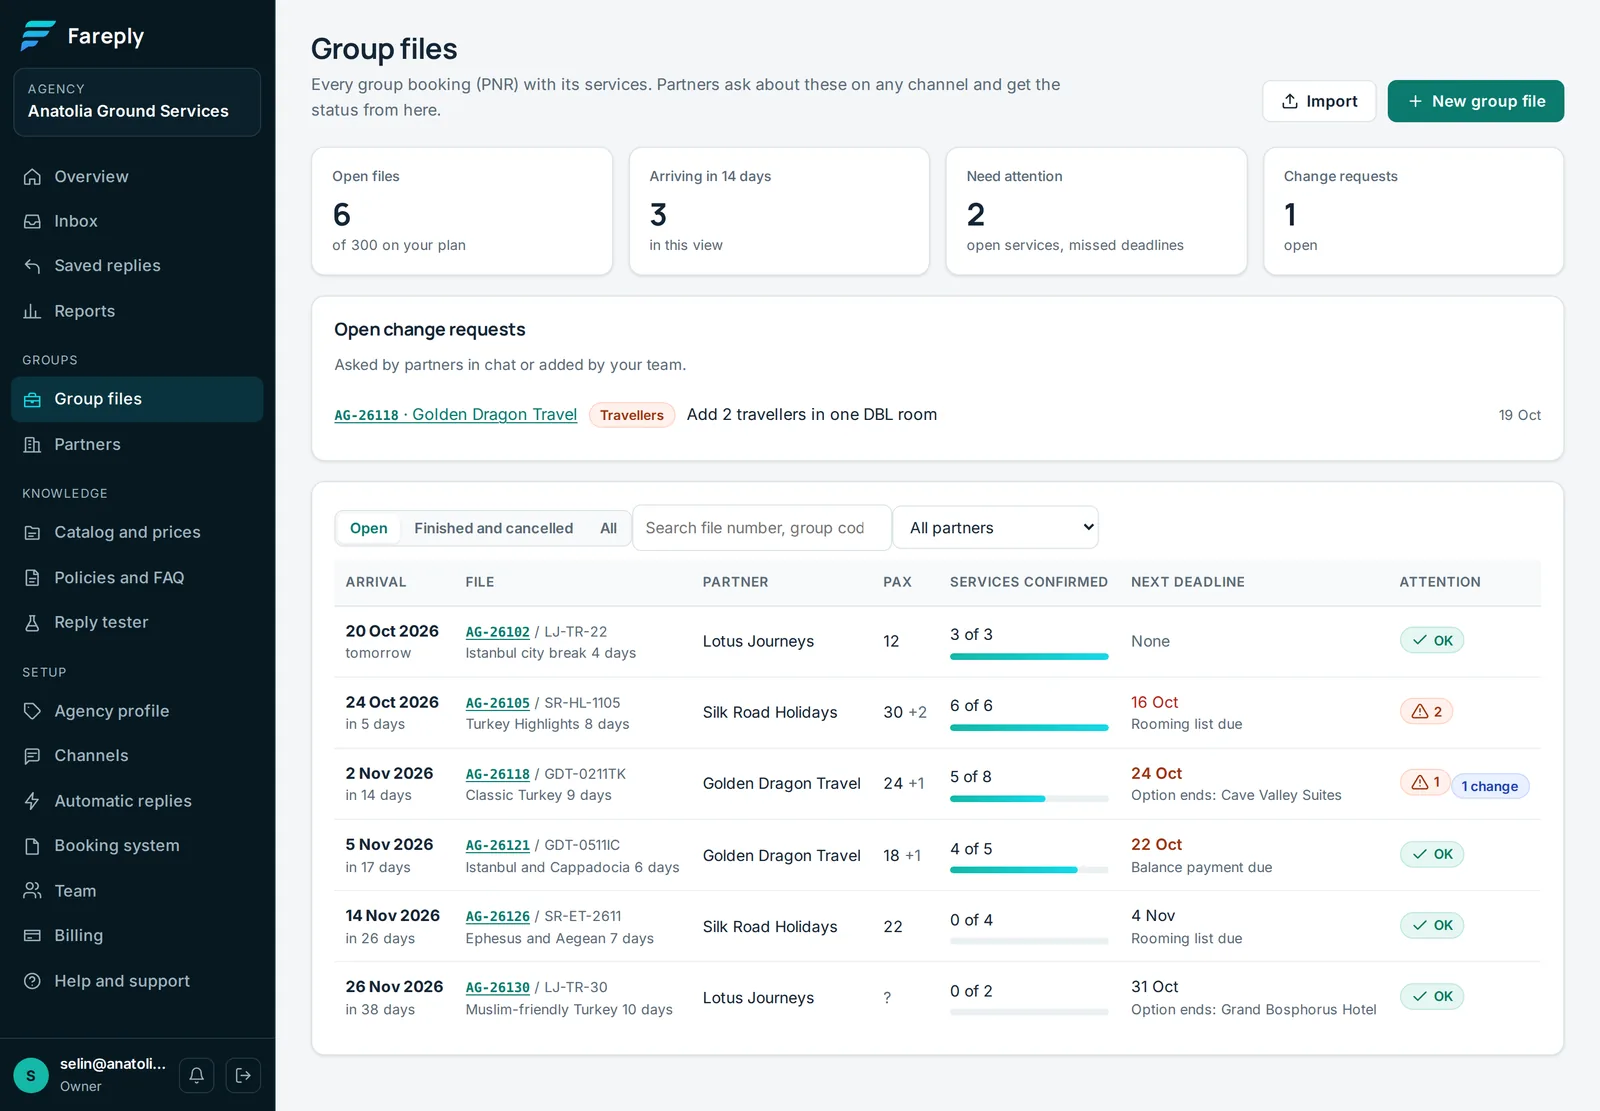Click the Agency profile tag icon
The height and width of the screenshot is (1111, 1600).
click(x=32, y=711)
